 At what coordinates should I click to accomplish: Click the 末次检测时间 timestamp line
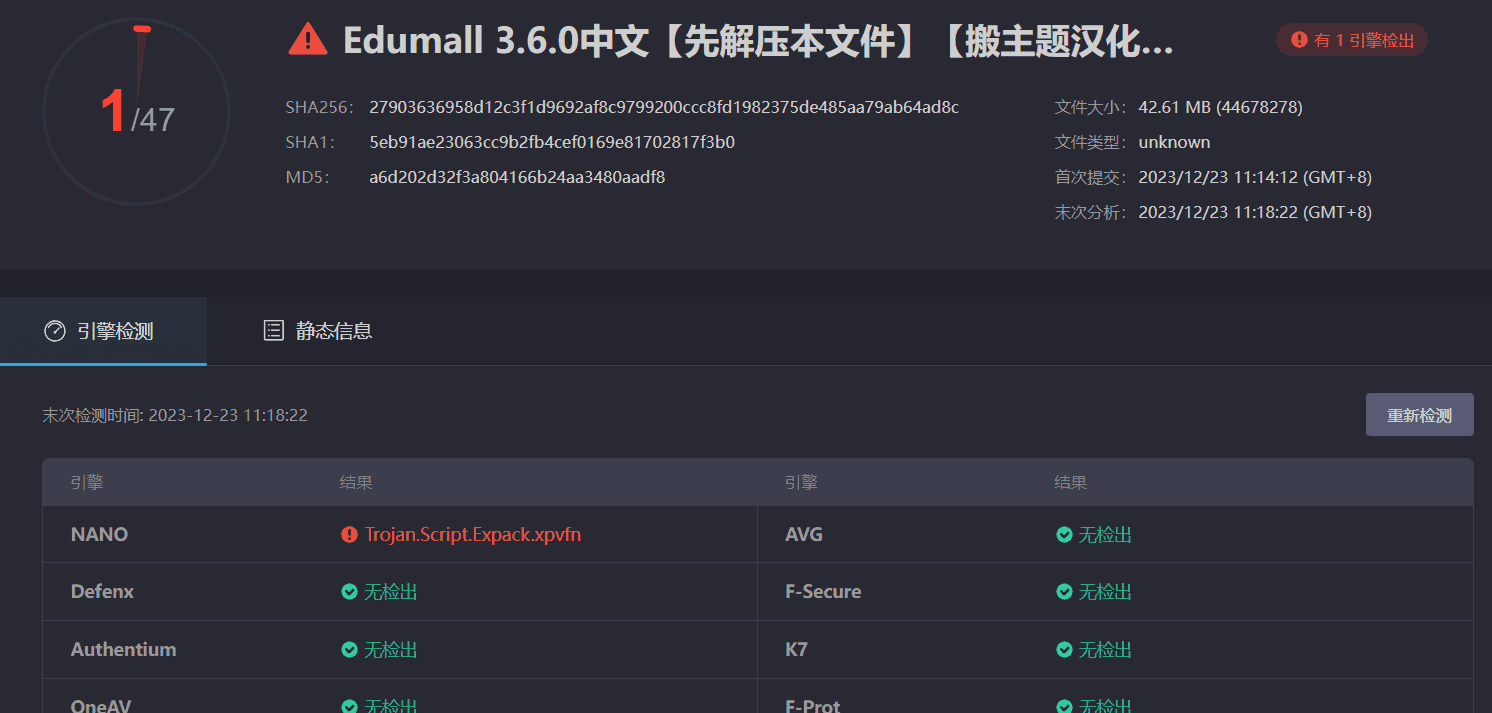pyautogui.click(x=175, y=415)
